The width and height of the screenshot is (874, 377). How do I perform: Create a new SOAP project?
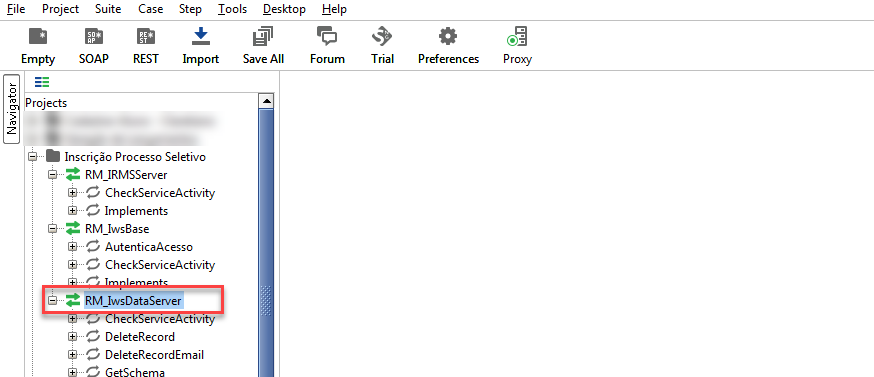coord(94,46)
